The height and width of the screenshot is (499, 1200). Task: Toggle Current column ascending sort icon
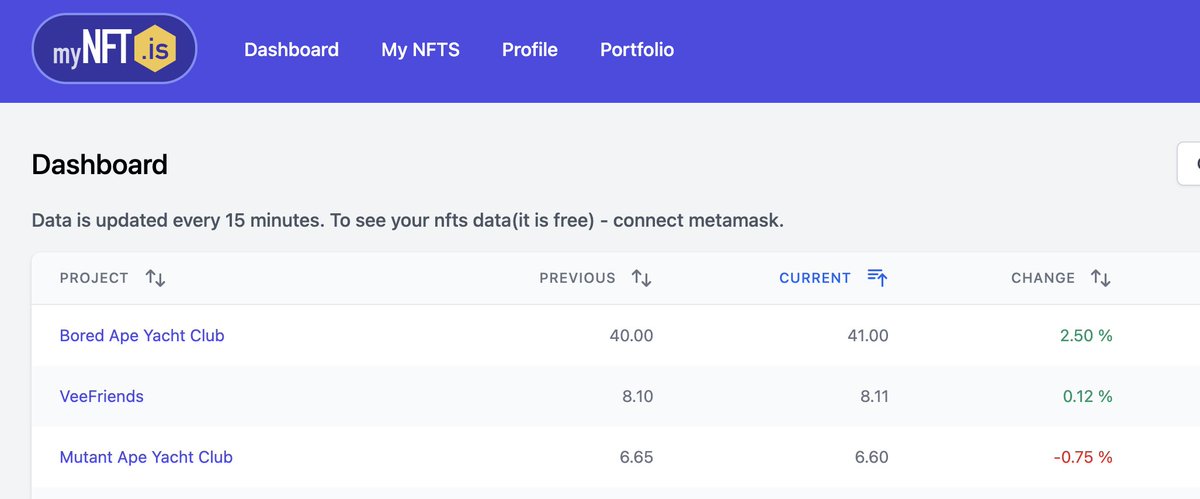coord(877,278)
